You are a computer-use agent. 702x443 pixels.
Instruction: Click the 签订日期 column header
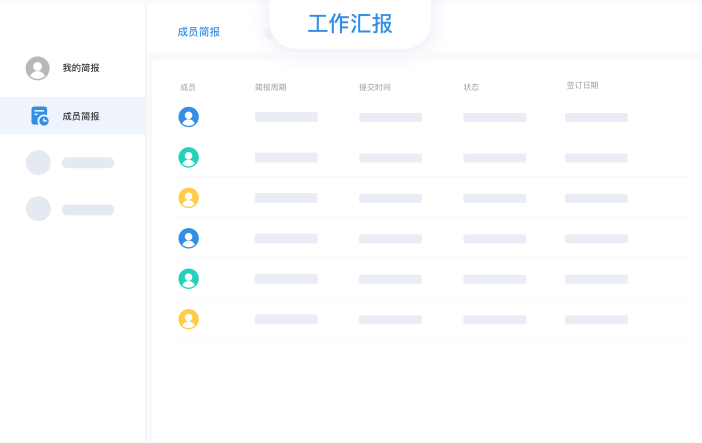pyautogui.click(x=582, y=85)
